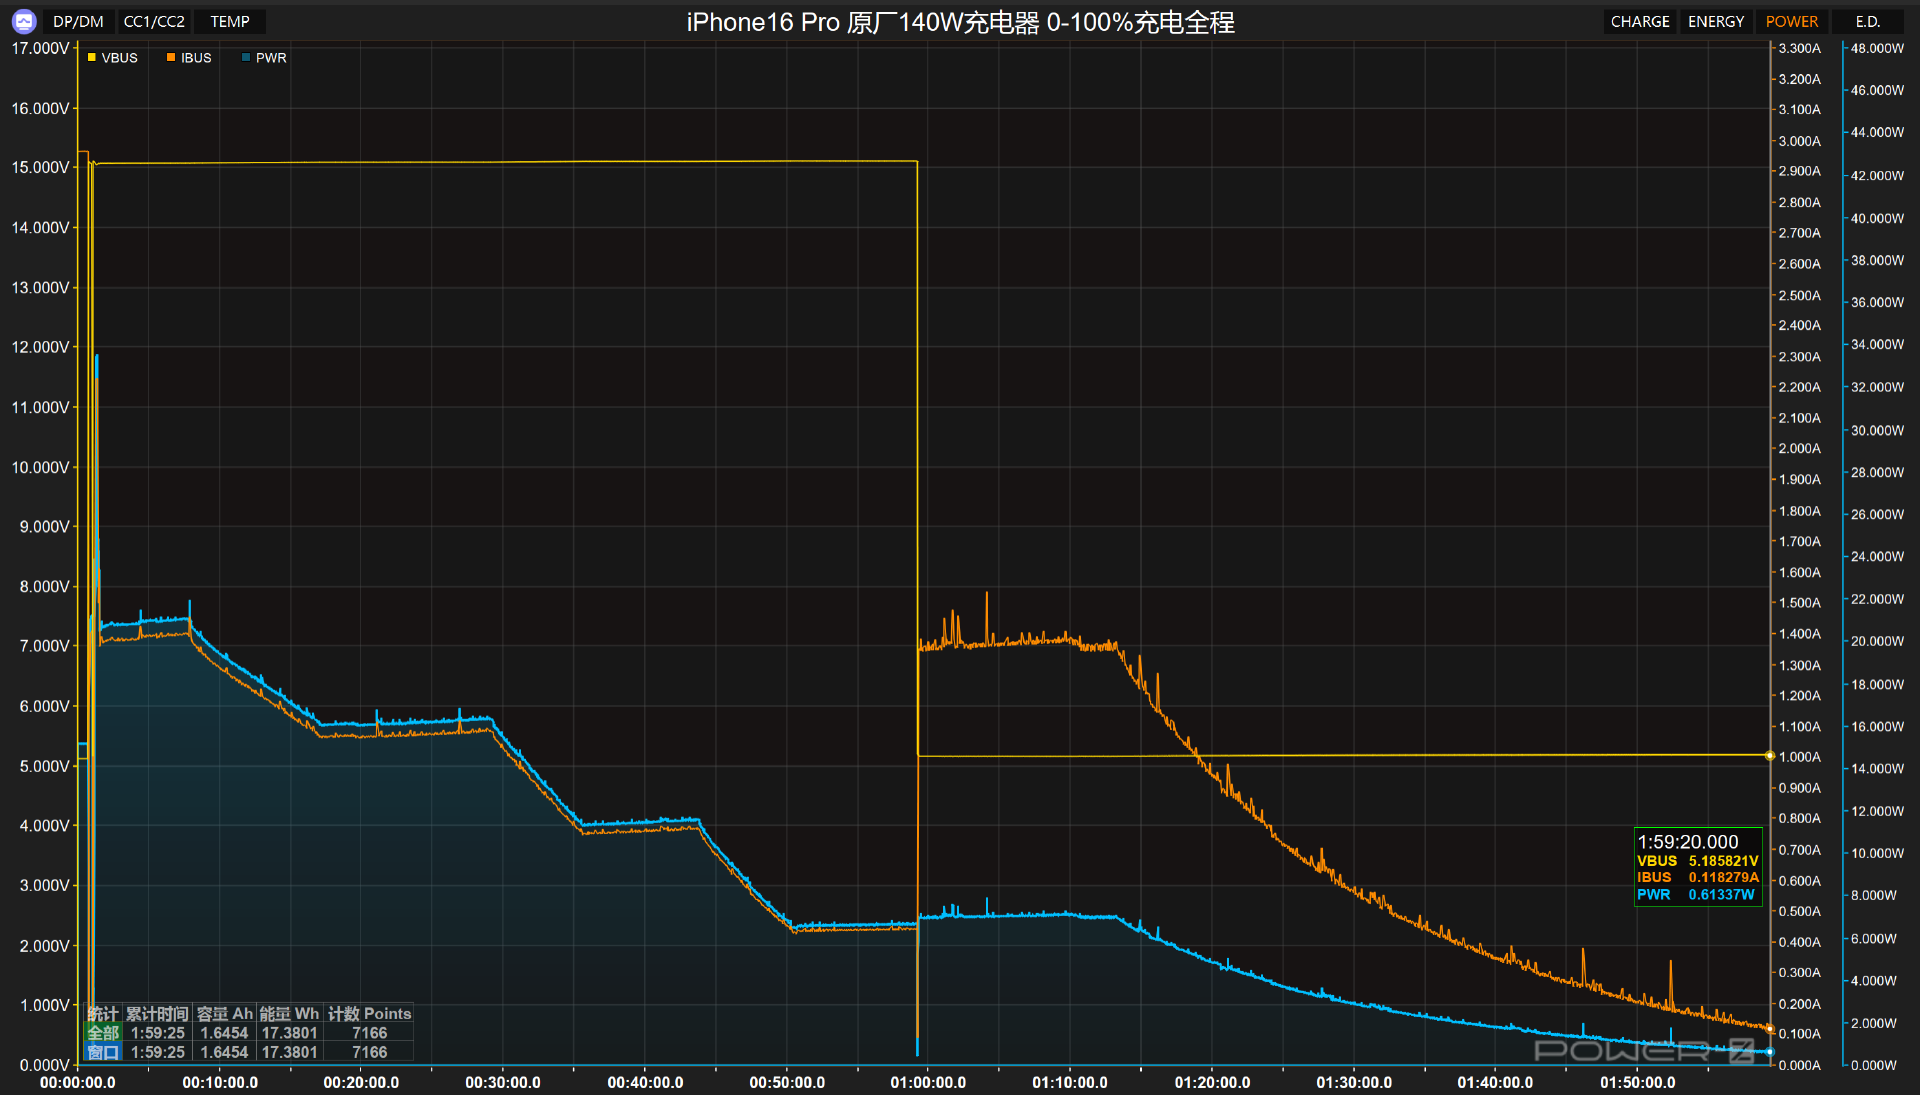The image size is (1920, 1095).
Task: Open the TEMP tab
Action: (x=230, y=21)
